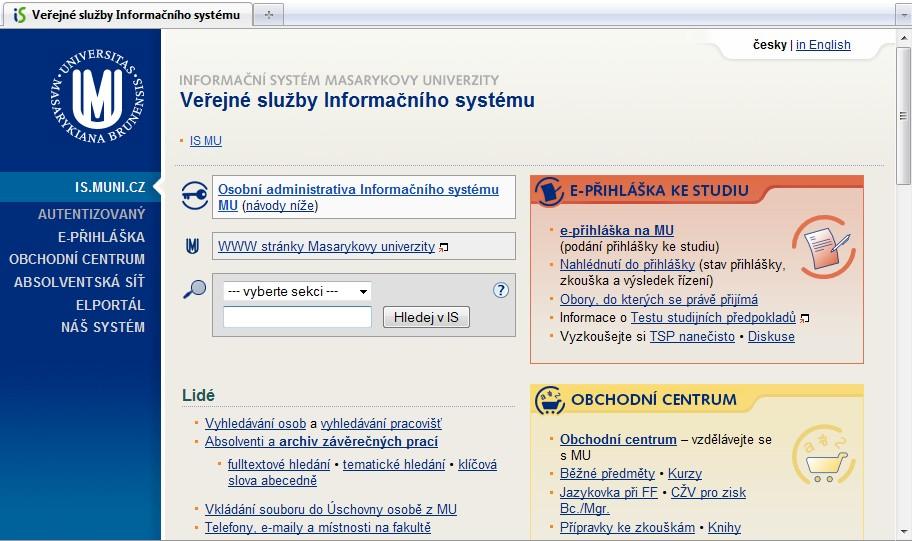Open bold 'Obchodní centrum' link

(x=618, y=439)
